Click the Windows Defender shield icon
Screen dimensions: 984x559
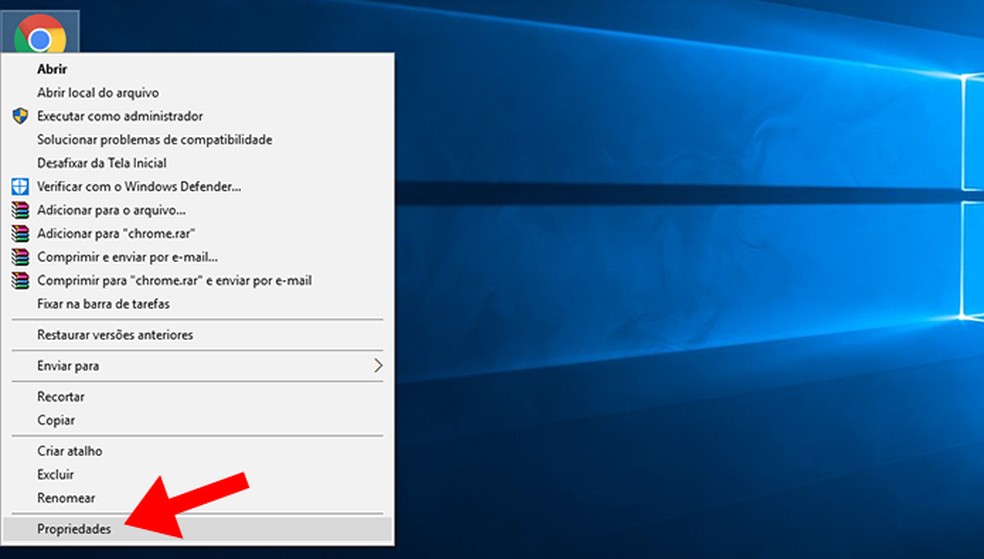click(x=20, y=186)
